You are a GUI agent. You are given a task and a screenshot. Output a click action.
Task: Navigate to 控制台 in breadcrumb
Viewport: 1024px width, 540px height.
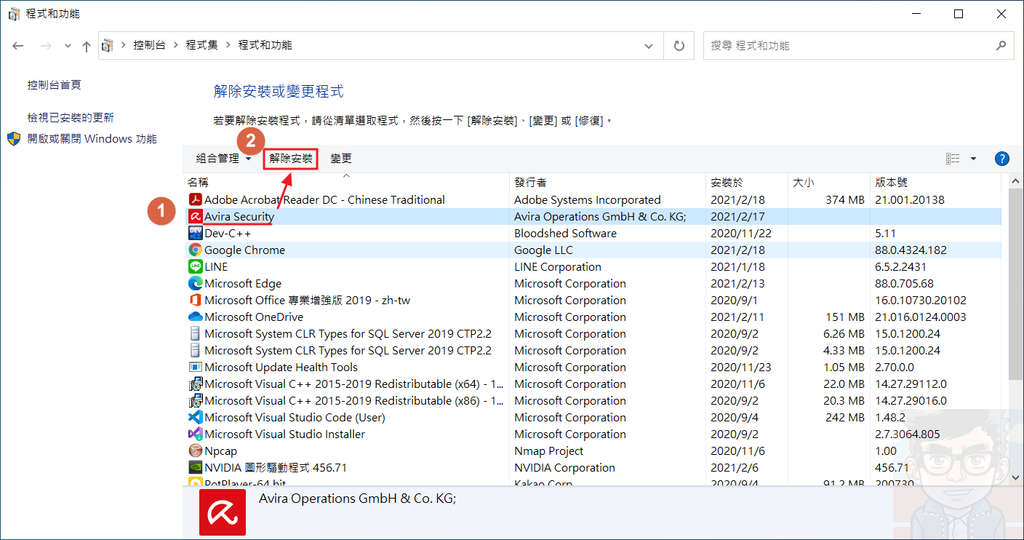(149, 45)
